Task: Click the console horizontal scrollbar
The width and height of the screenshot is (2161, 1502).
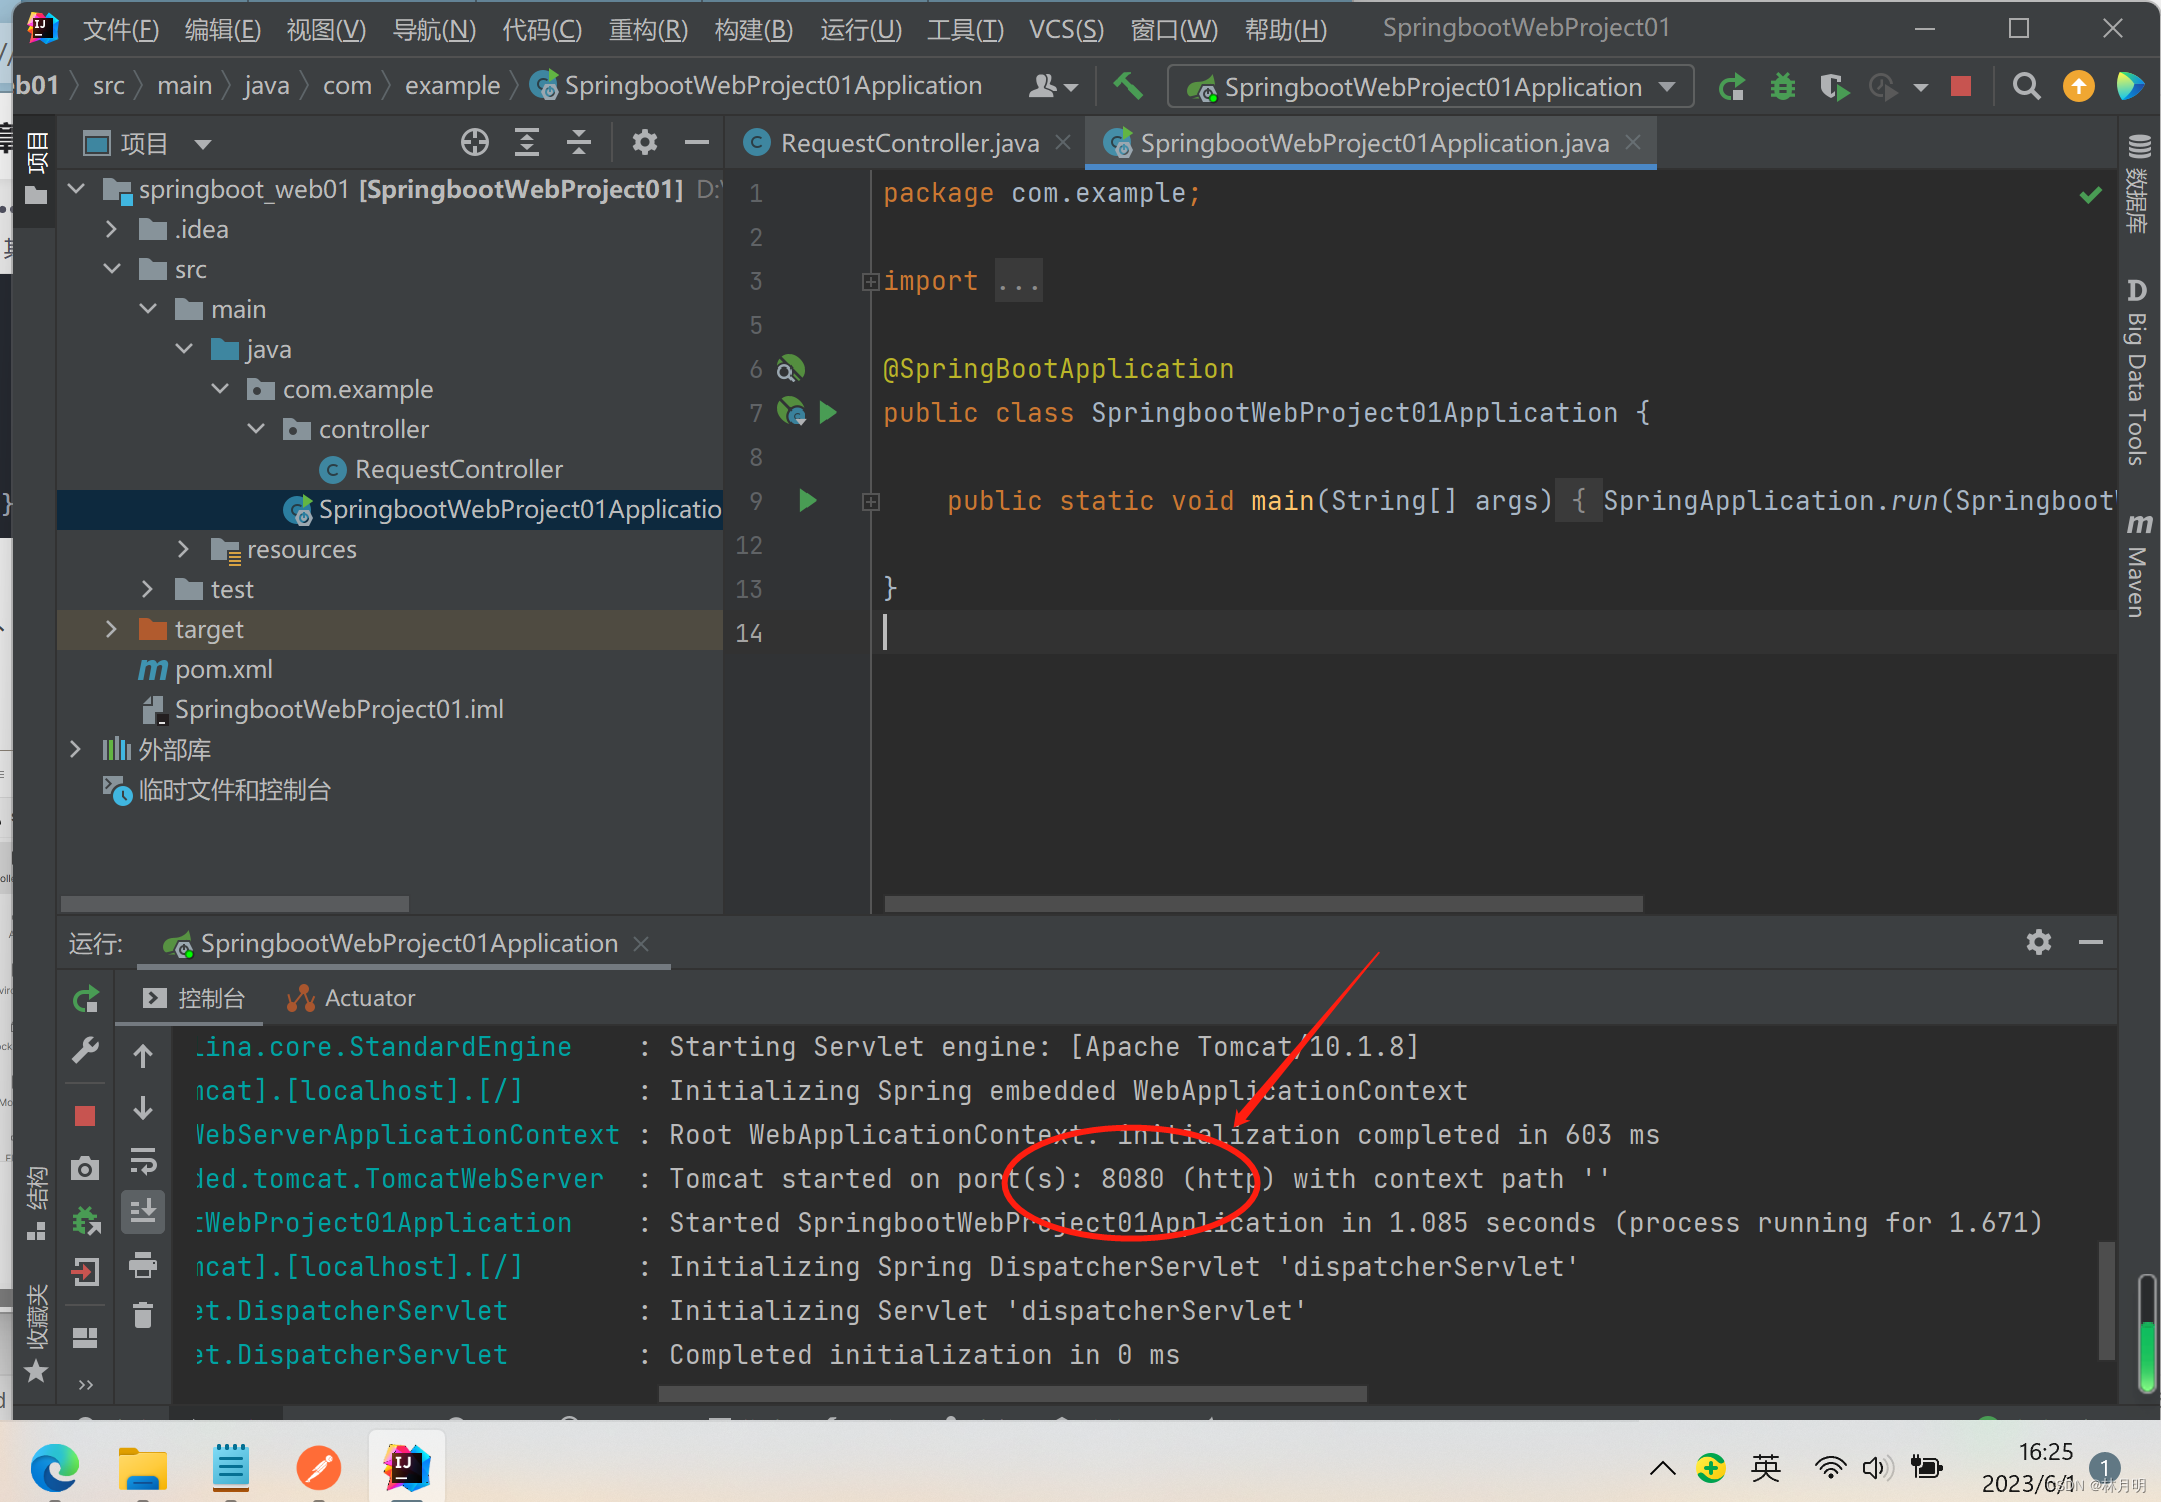Action: [1012, 1393]
